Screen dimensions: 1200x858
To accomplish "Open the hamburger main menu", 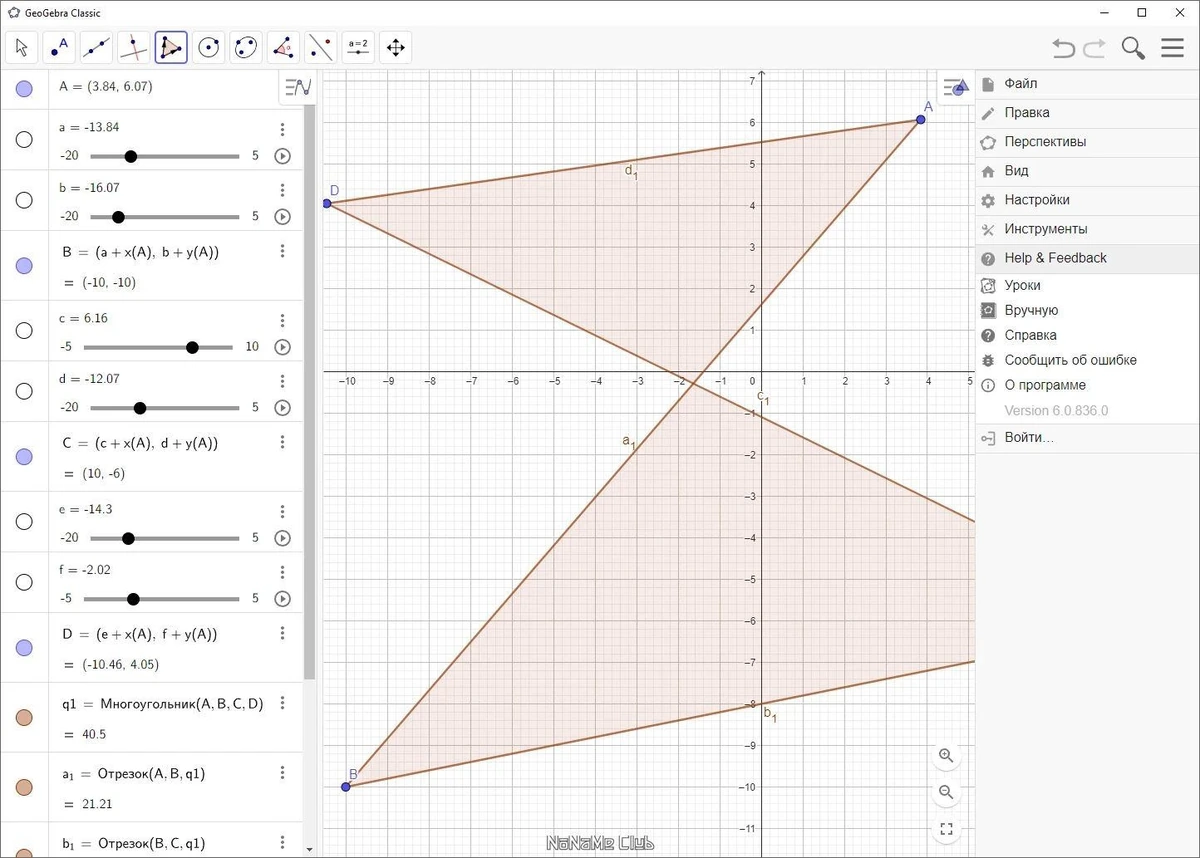I will point(1172,48).
